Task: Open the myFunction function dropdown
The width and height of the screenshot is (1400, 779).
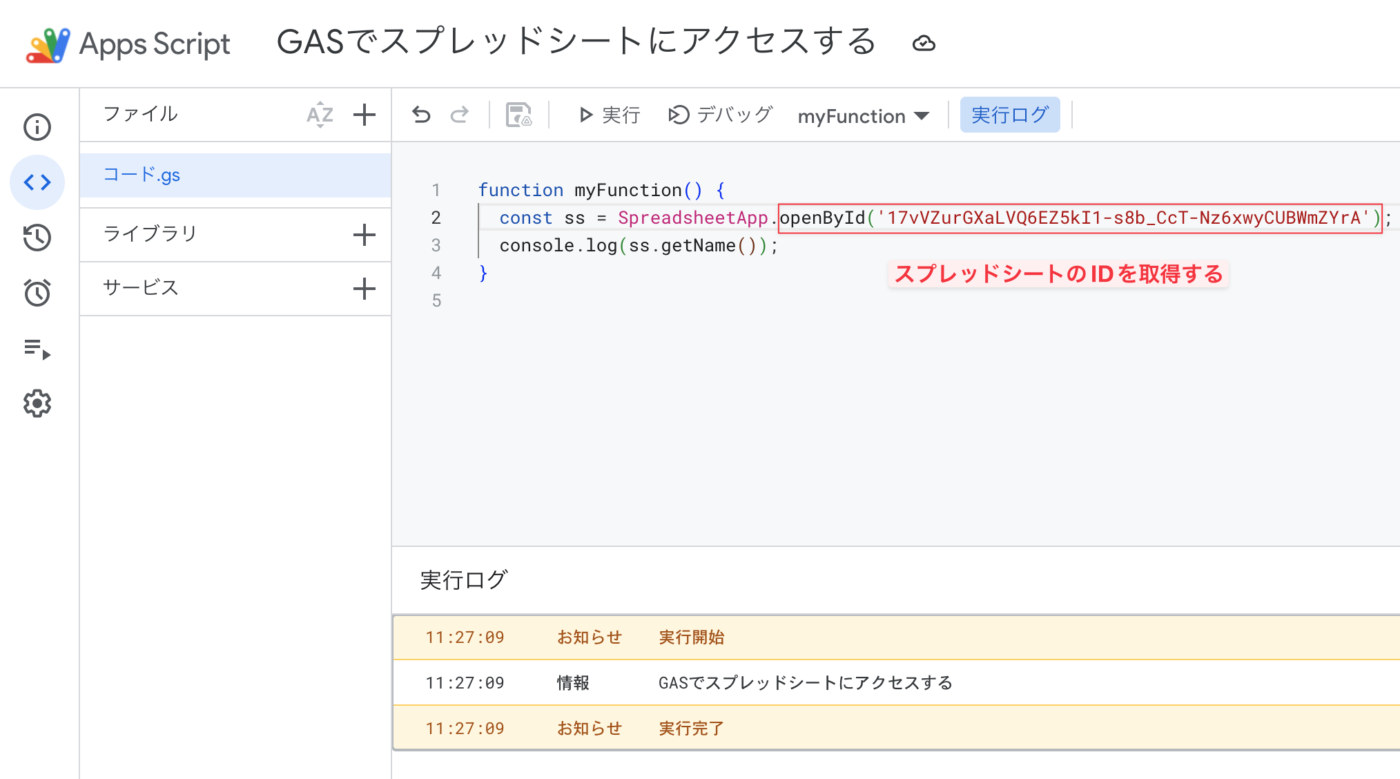Action: coord(863,116)
